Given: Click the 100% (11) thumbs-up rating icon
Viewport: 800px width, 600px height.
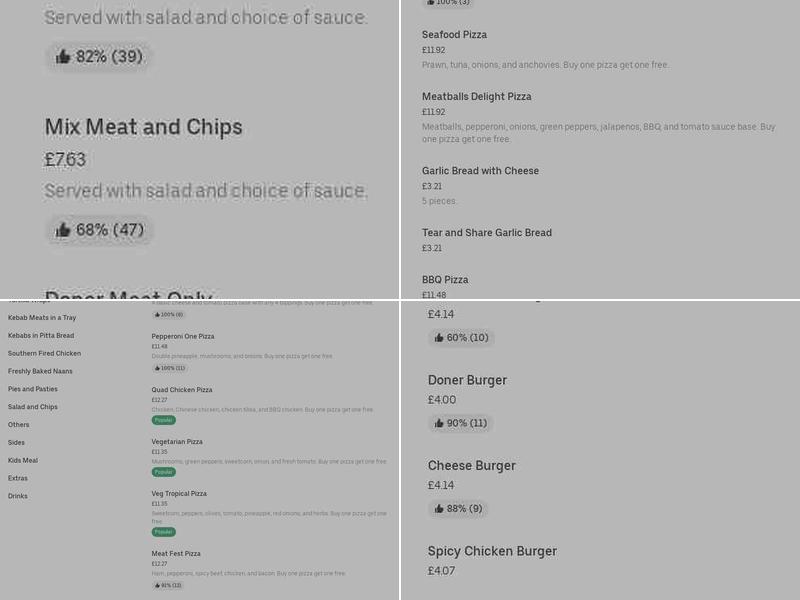Looking at the screenshot, I should pos(159,368).
